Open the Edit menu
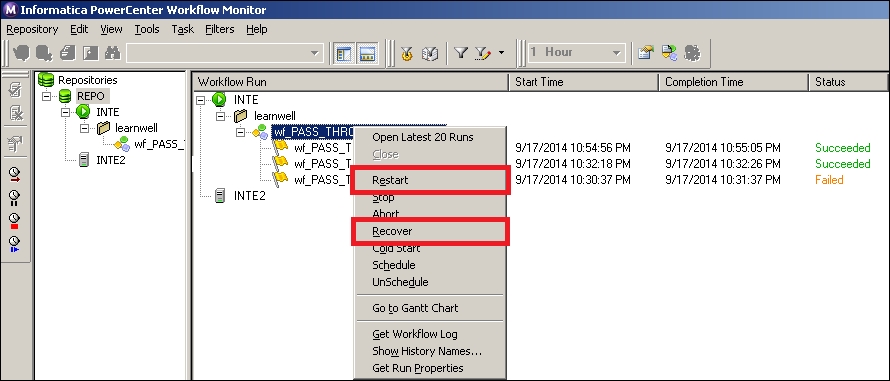This screenshot has height=381, width=890. [x=79, y=29]
